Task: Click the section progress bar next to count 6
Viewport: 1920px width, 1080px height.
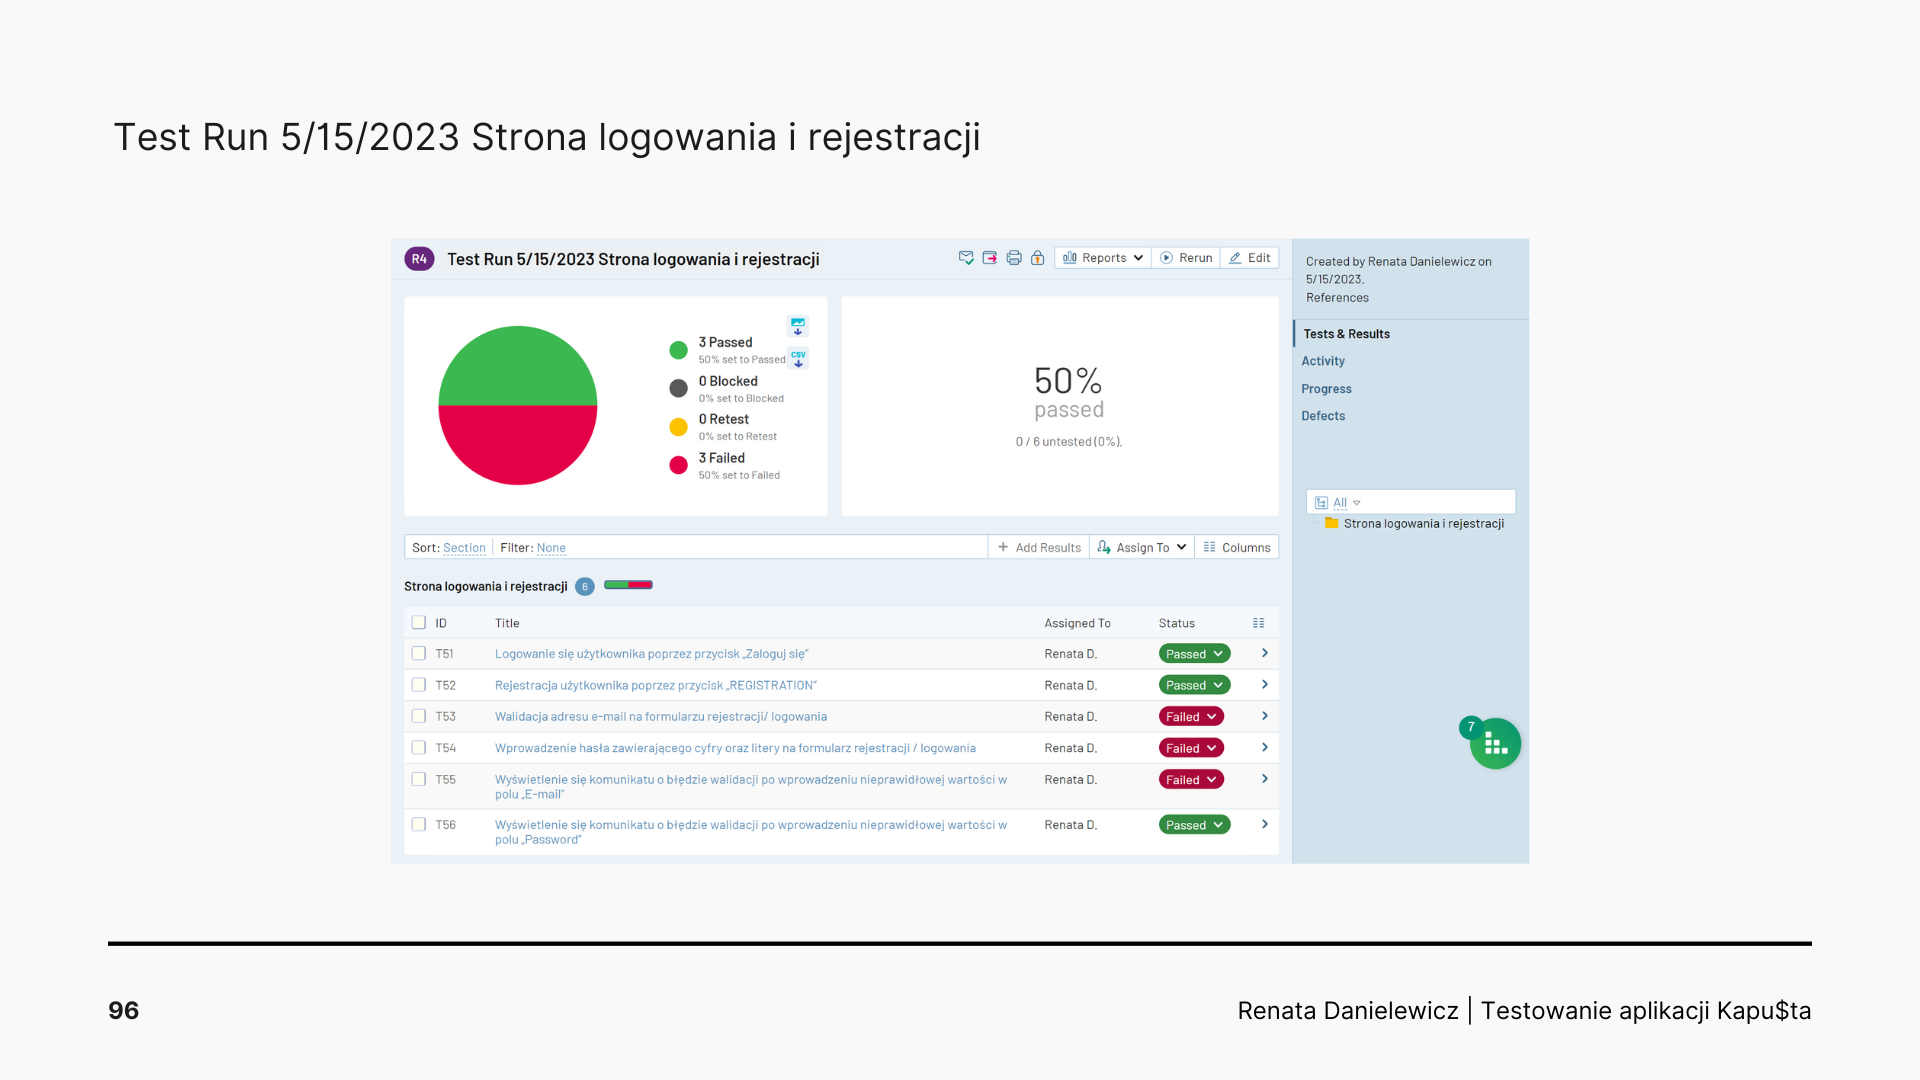Action: click(628, 585)
